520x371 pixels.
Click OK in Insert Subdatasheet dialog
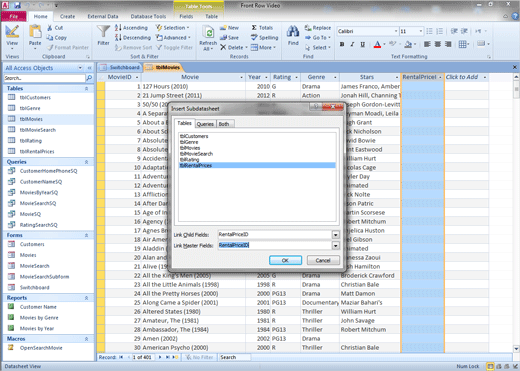pos(285,260)
